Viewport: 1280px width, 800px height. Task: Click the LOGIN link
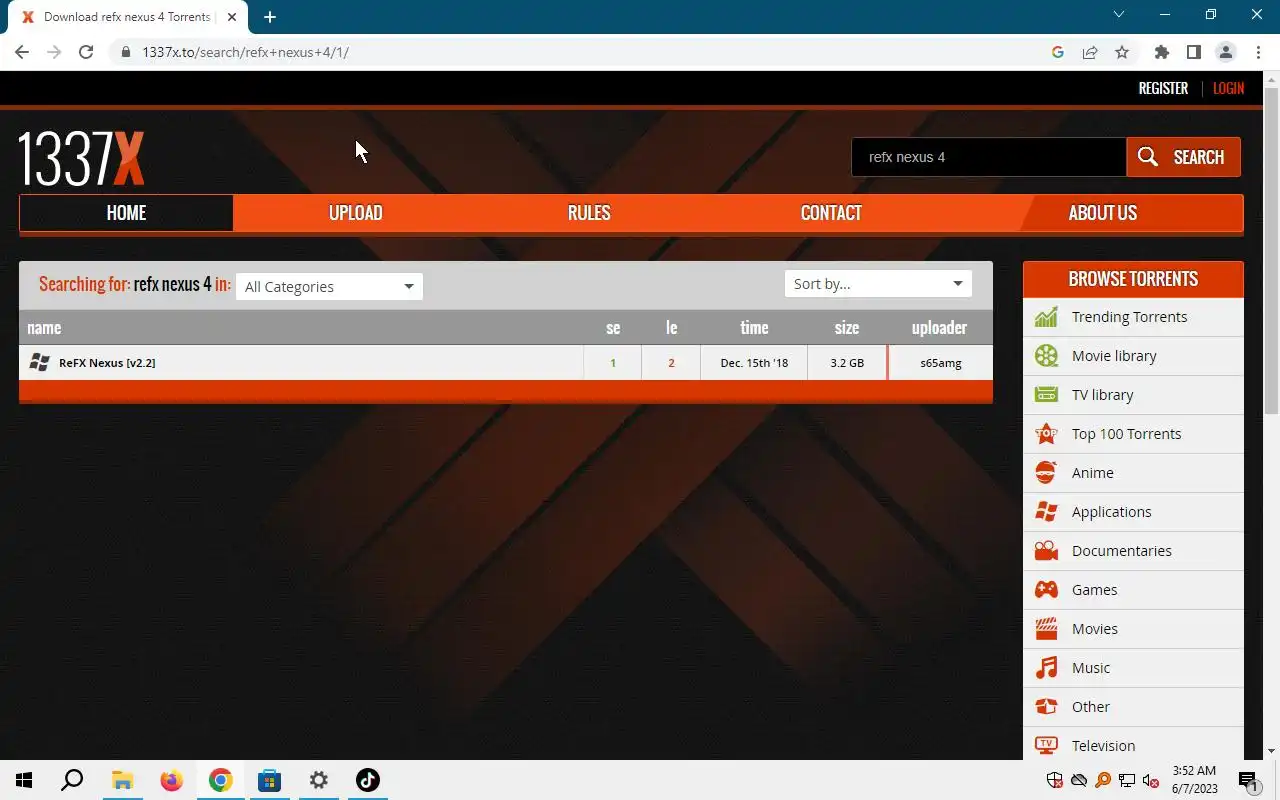1228,88
